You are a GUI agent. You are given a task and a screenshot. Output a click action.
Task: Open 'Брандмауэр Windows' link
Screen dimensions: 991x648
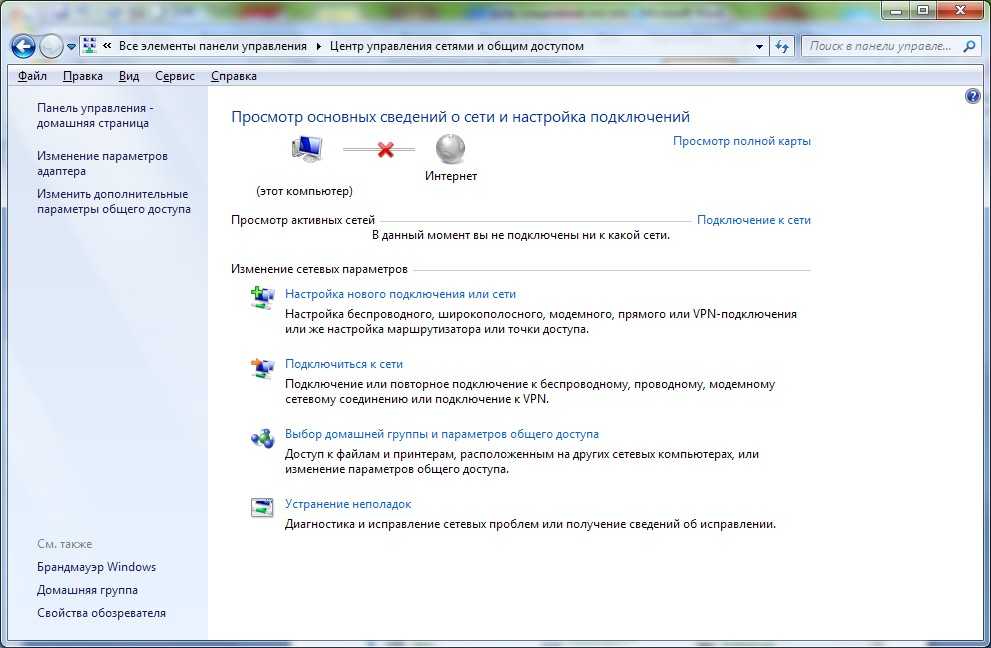tap(96, 567)
